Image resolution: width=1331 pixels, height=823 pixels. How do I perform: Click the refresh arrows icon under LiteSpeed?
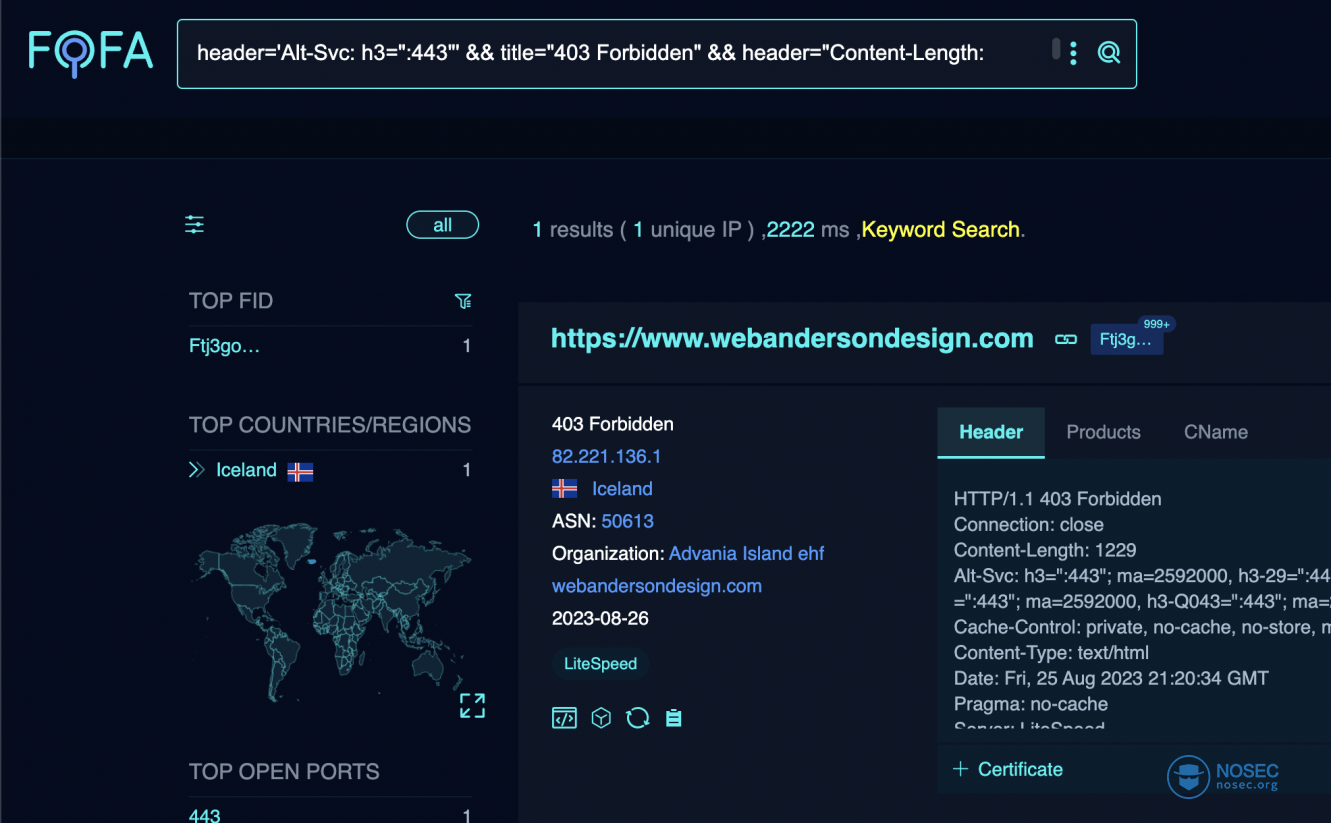pyautogui.click(x=638, y=718)
